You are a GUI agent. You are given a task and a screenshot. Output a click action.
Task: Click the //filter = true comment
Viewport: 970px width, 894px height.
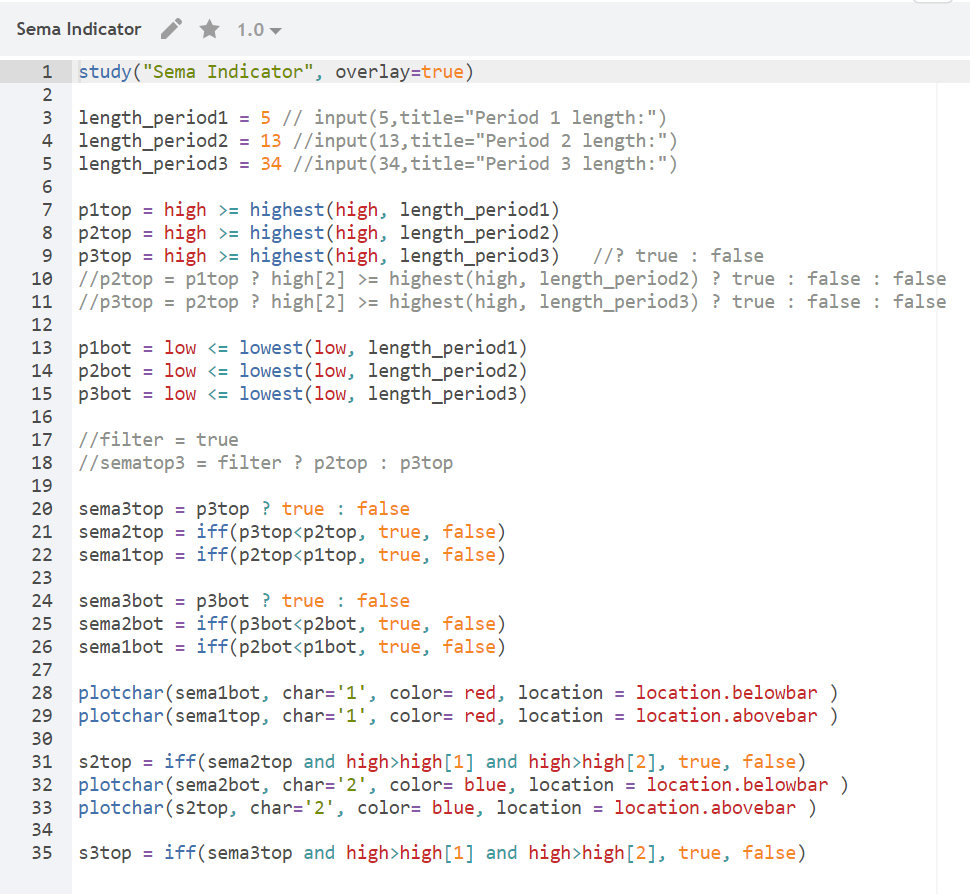(158, 439)
